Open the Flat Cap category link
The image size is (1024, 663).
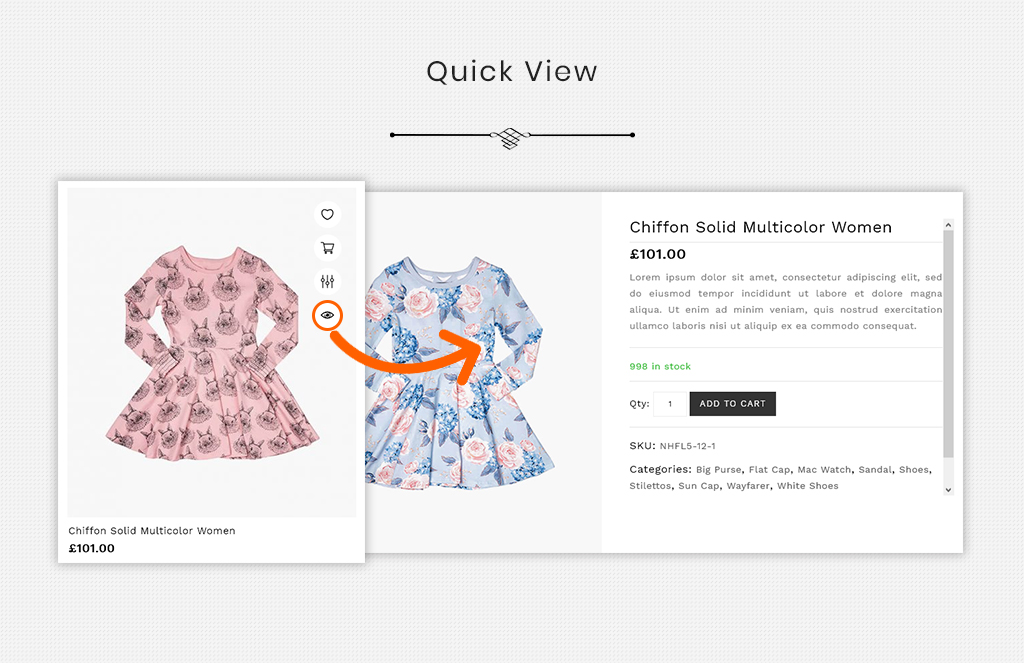click(x=769, y=470)
